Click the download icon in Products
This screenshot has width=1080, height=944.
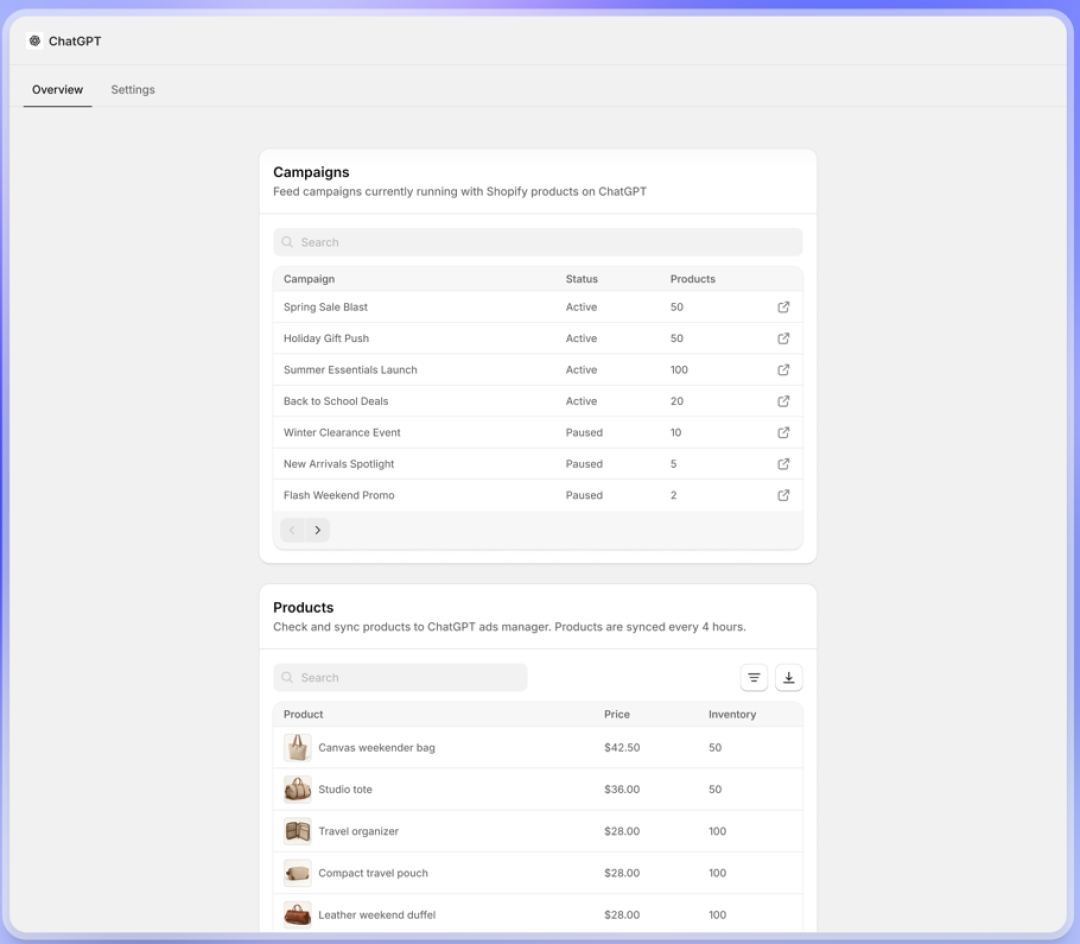pos(789,678)
